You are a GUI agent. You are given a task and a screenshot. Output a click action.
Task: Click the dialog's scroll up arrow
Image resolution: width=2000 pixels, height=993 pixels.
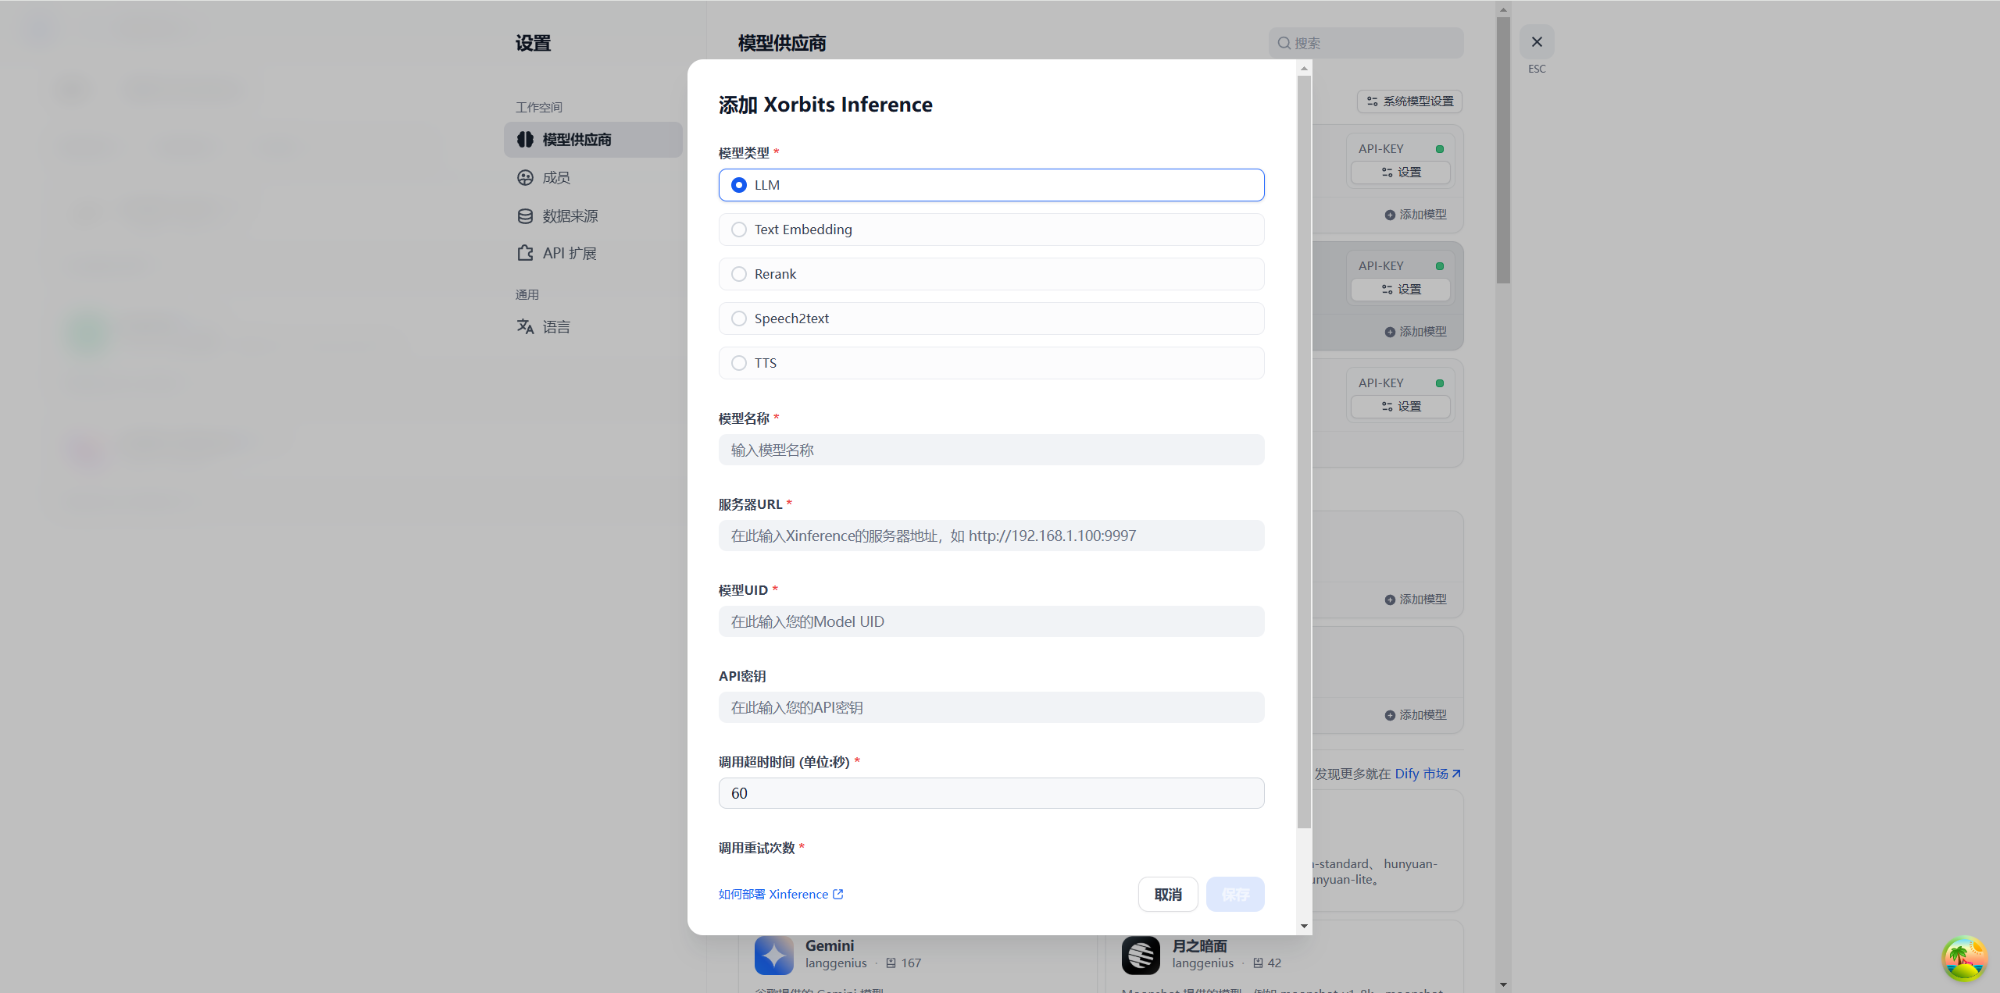coord(1304,69)
